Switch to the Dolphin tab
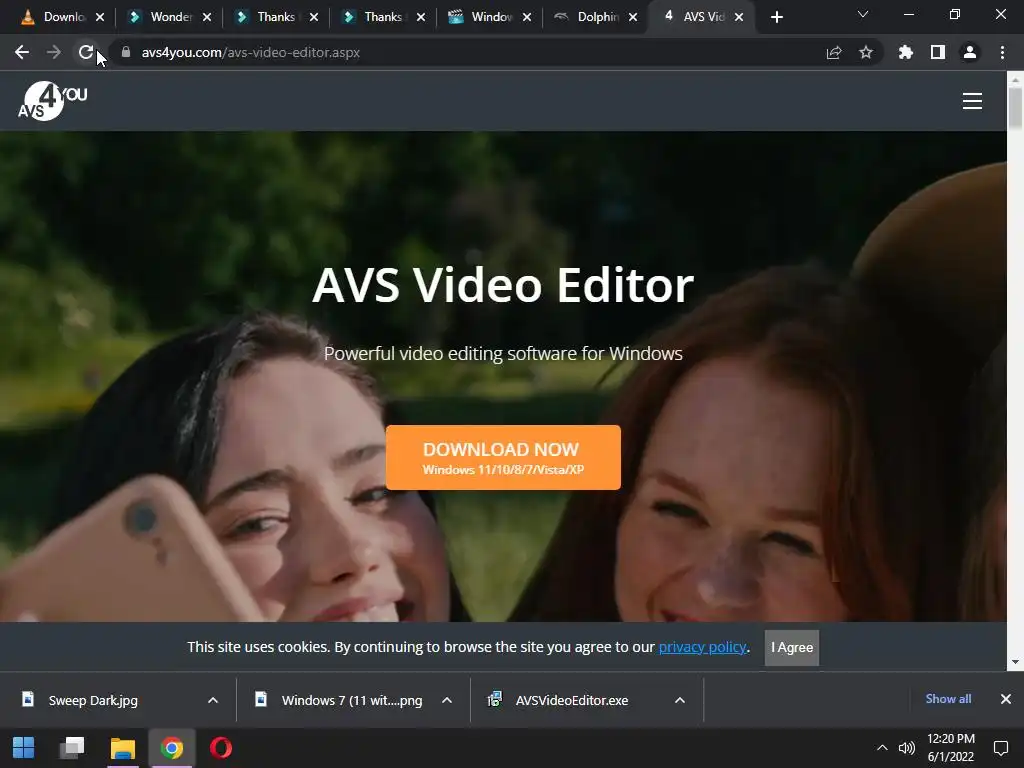1024x768 pixels. tap(590, 17)
